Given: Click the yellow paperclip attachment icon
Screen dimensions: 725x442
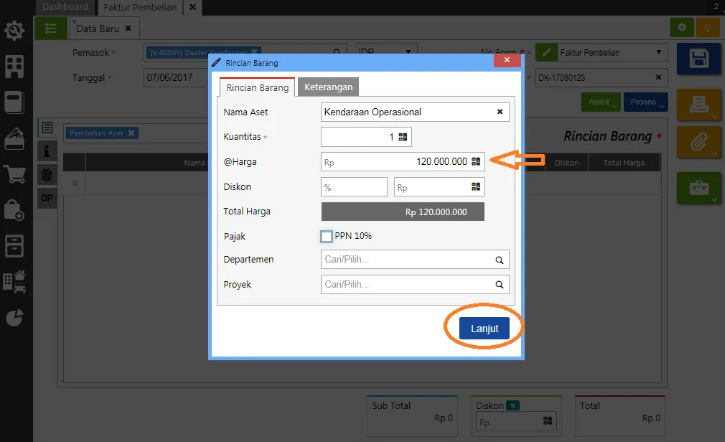Looking at the screenshot, I should pyautogui.click(x=699, y=142).
